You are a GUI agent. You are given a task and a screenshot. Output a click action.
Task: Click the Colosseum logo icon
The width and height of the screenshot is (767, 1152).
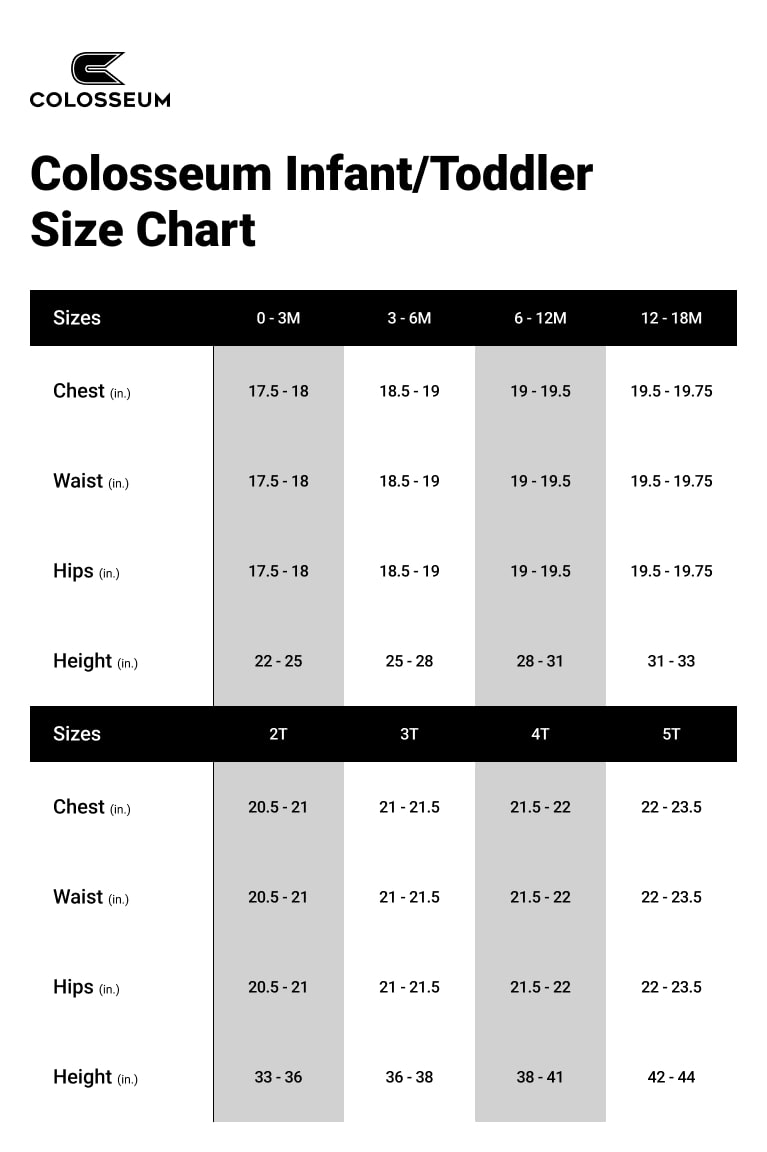98,69
